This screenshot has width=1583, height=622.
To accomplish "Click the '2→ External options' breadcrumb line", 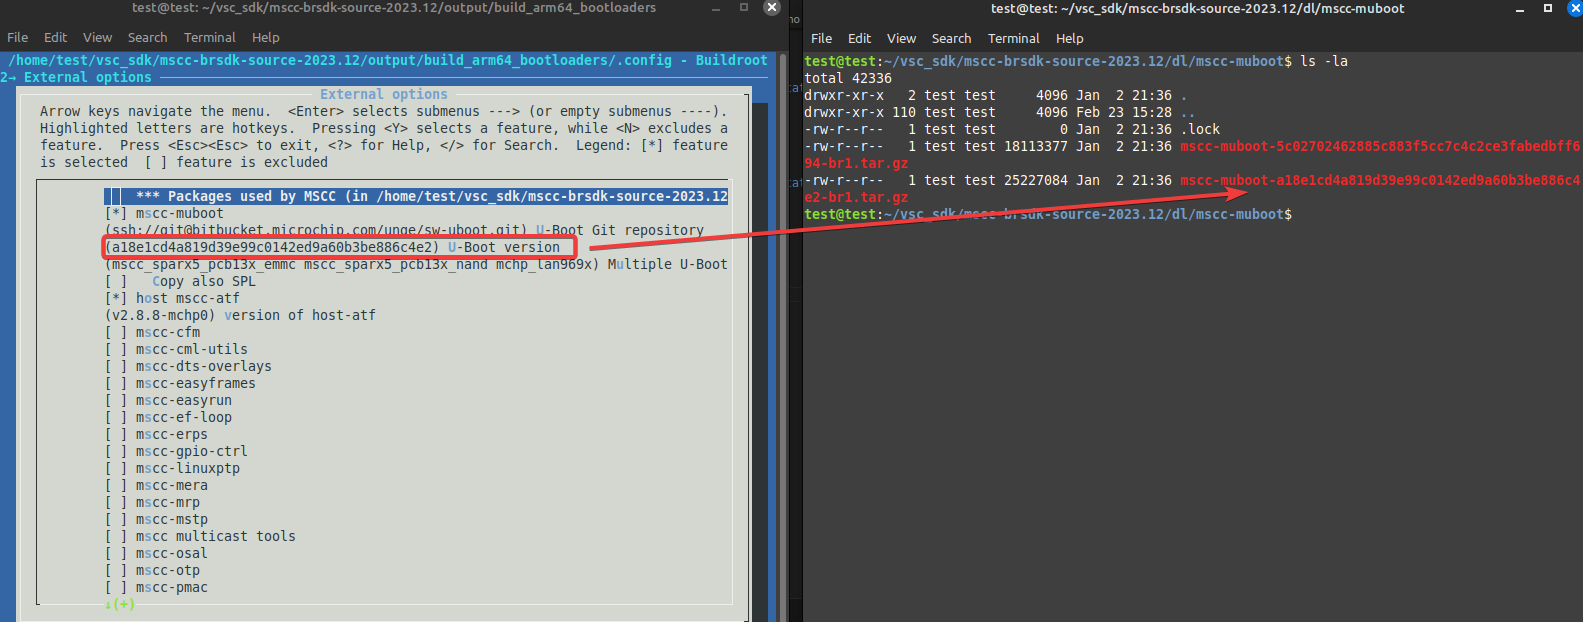I will pos(76,77).
